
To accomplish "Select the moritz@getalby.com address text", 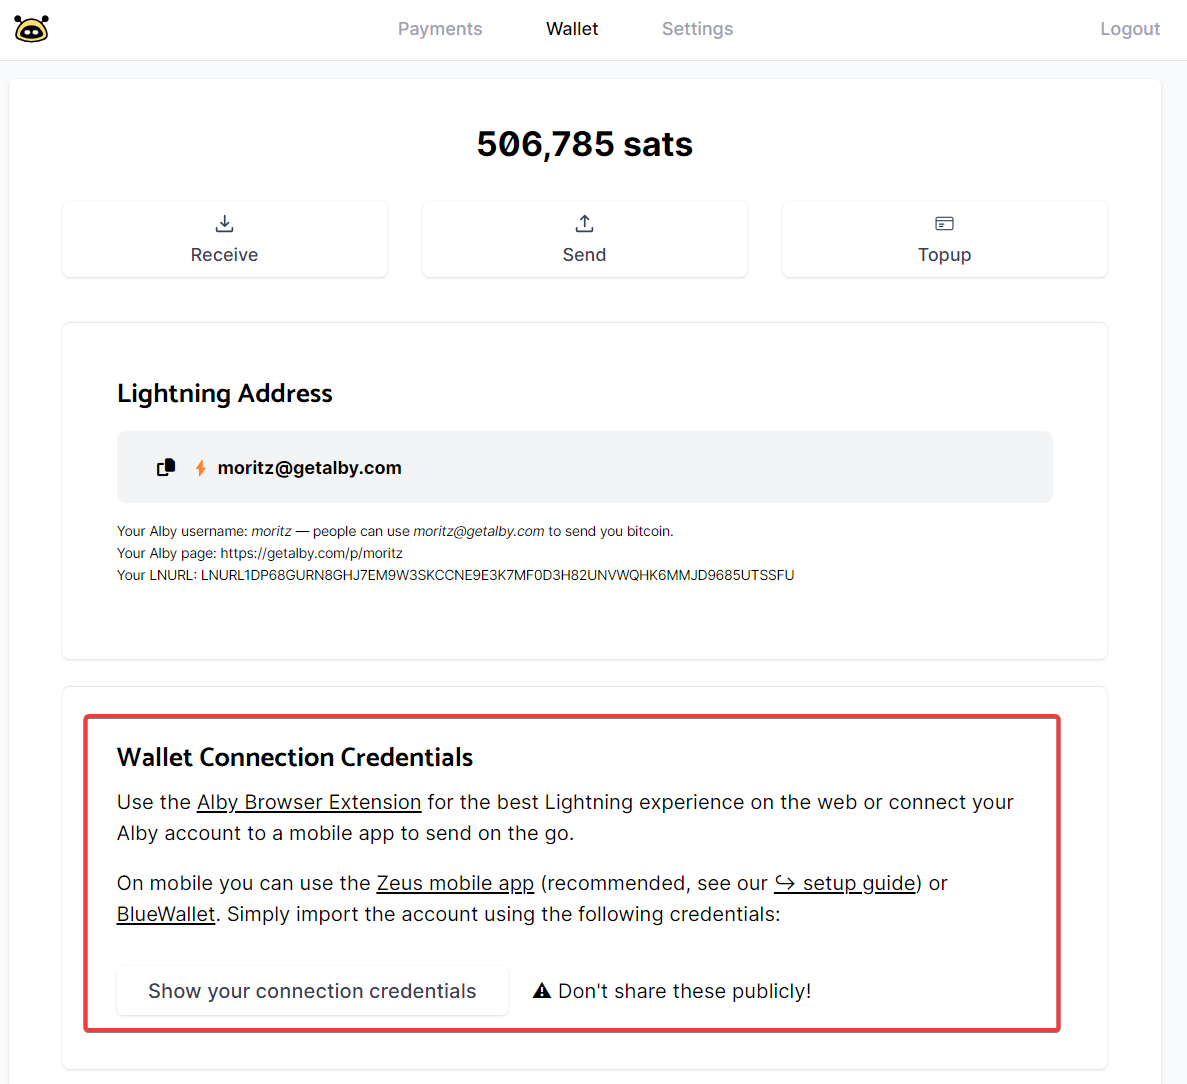I will (x=310, y=468).
